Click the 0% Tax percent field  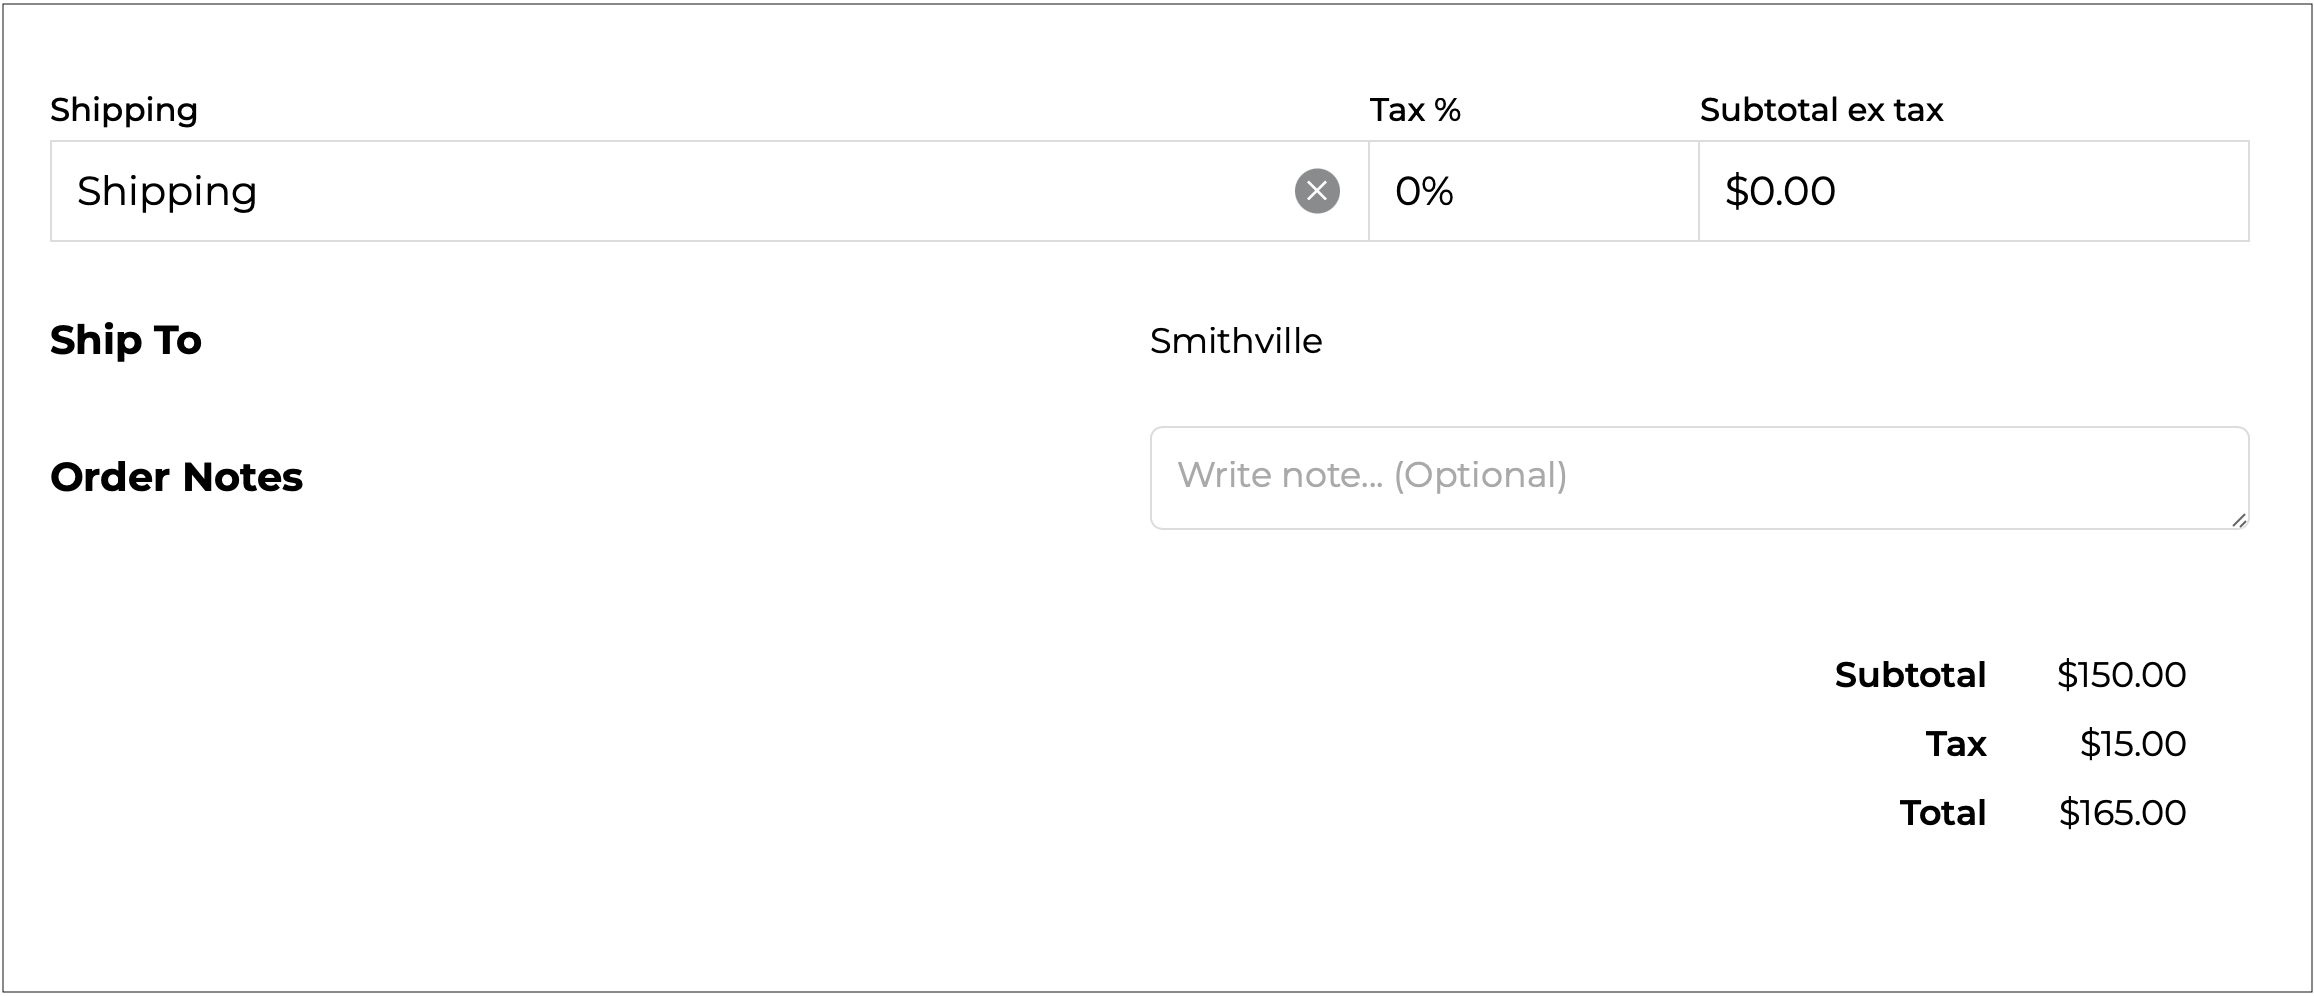tap(1532, 191)
